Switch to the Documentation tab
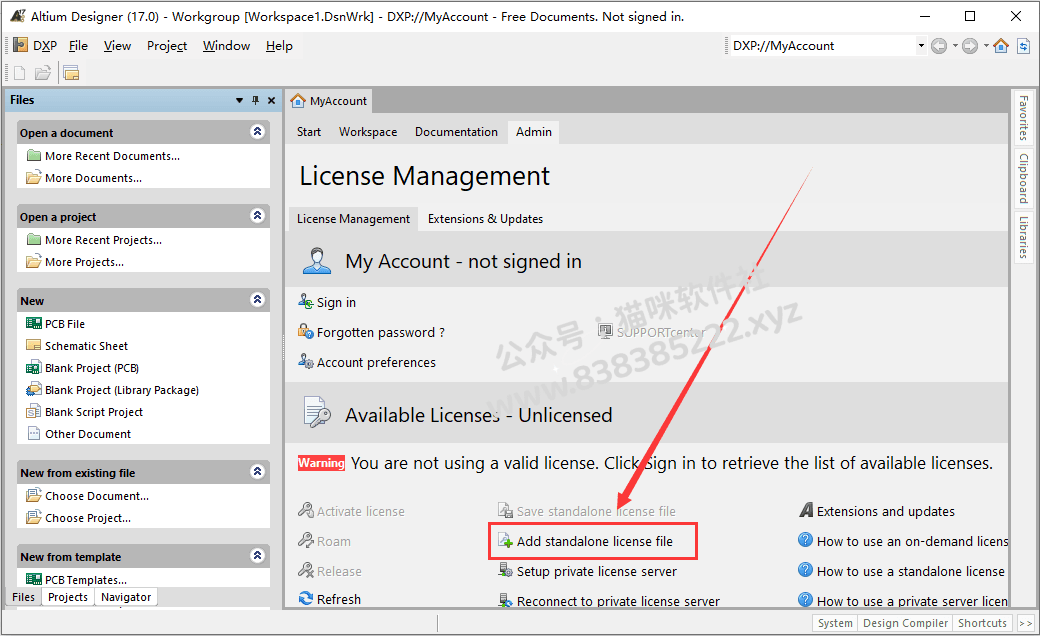The height and width of the screenshot is (636, 1040). 456,132
